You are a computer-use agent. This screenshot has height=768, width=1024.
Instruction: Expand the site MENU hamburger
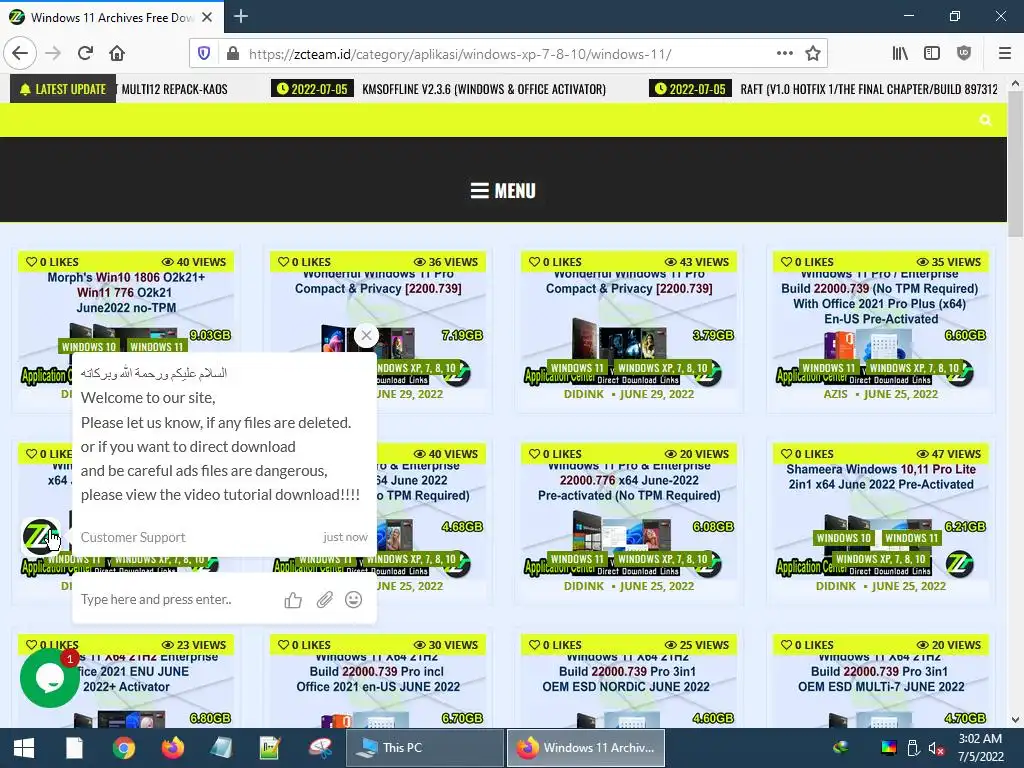click(503, 191)
